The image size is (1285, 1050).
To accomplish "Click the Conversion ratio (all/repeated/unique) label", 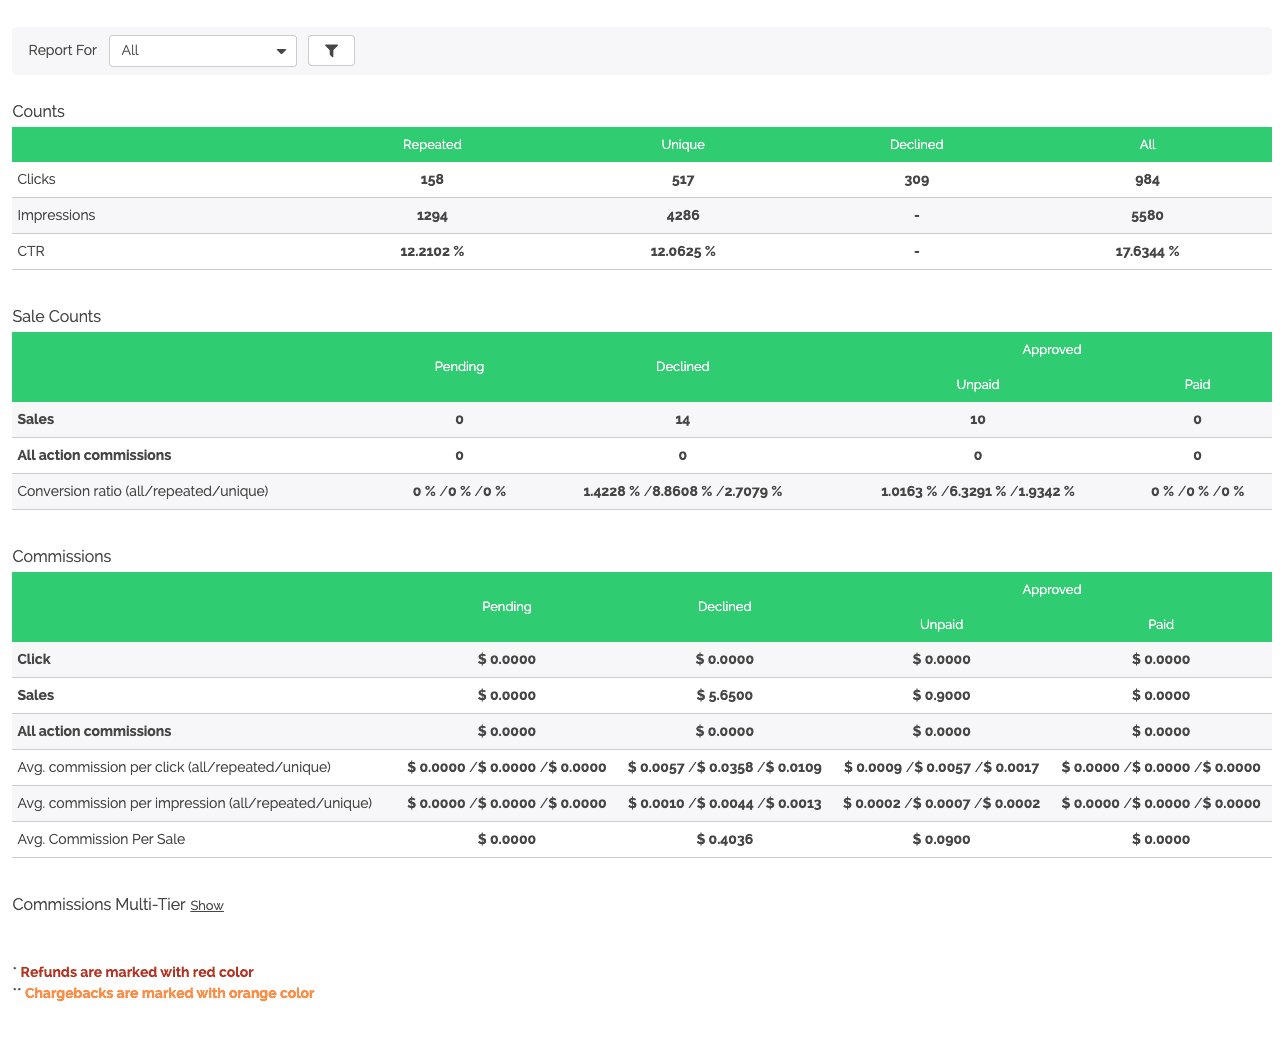I will pyautogui.click(x=143, y=491).
